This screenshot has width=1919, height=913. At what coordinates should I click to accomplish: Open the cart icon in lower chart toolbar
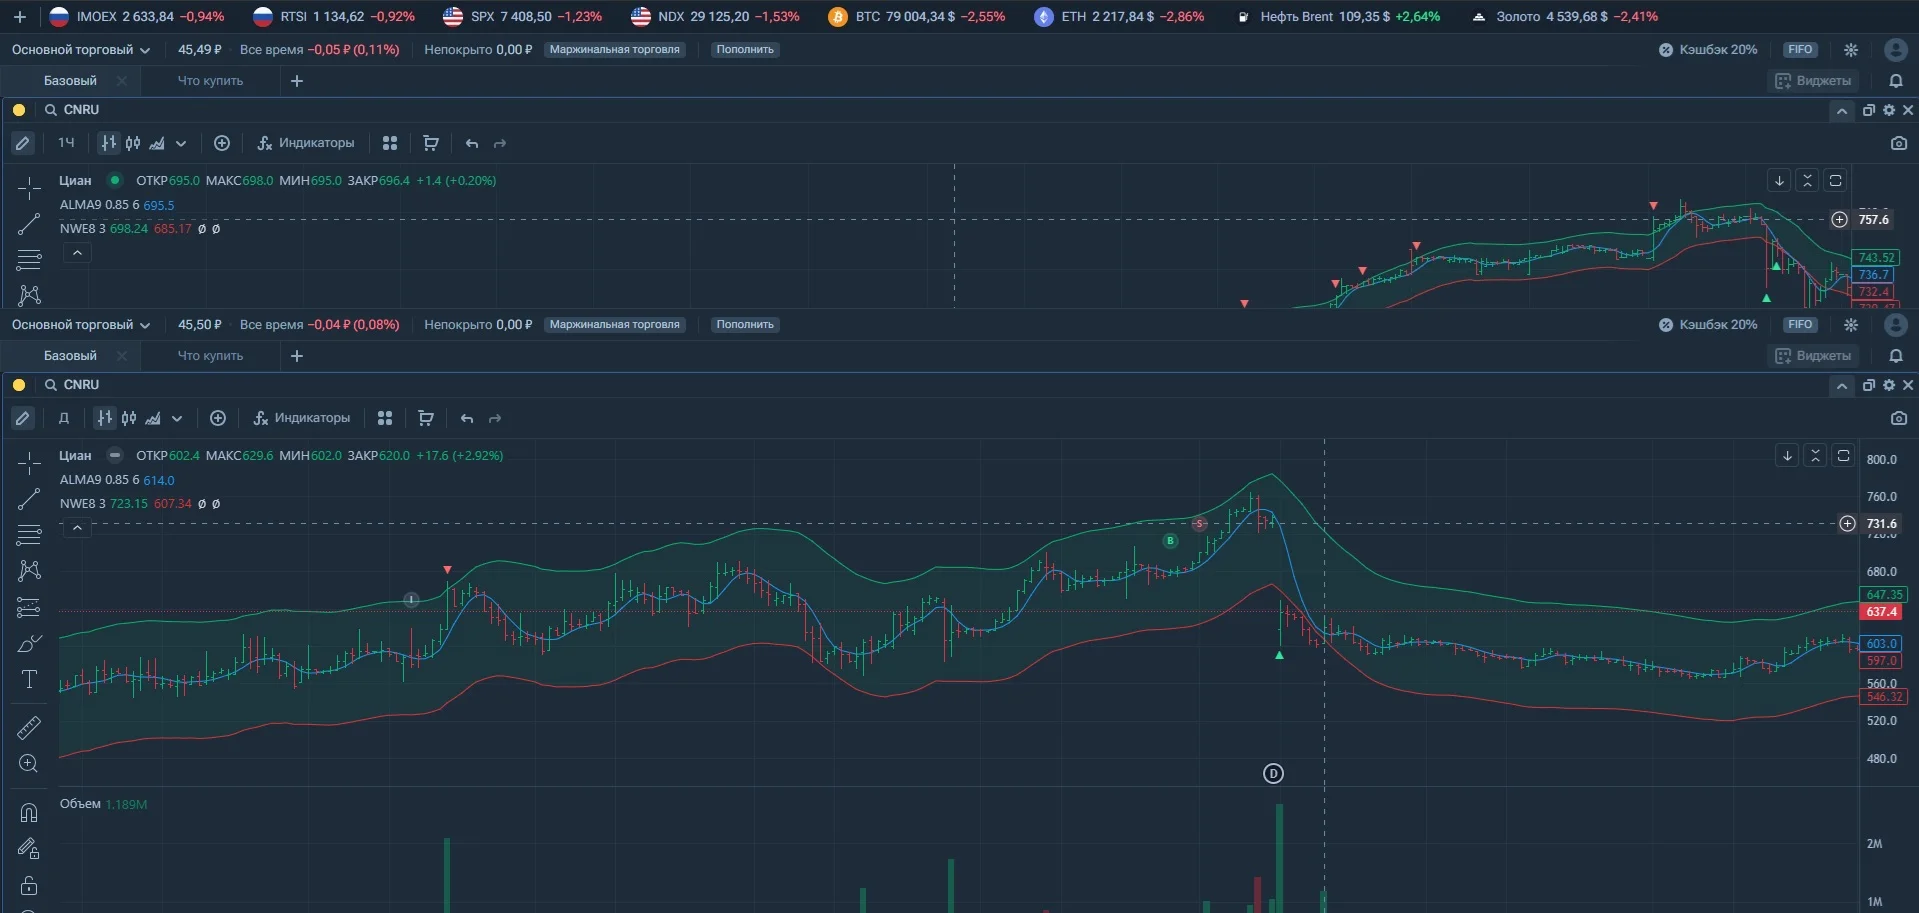pyautogui.click(x=426, y=418)
